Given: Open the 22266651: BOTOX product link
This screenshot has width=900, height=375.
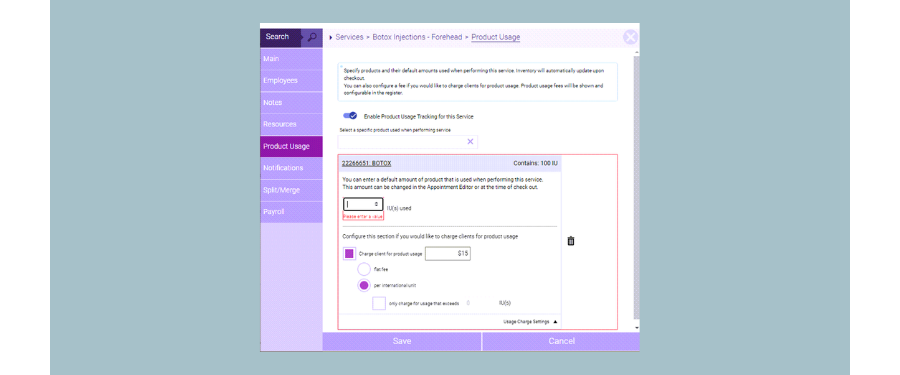Looking at the screenshot, I should (366, 164).
